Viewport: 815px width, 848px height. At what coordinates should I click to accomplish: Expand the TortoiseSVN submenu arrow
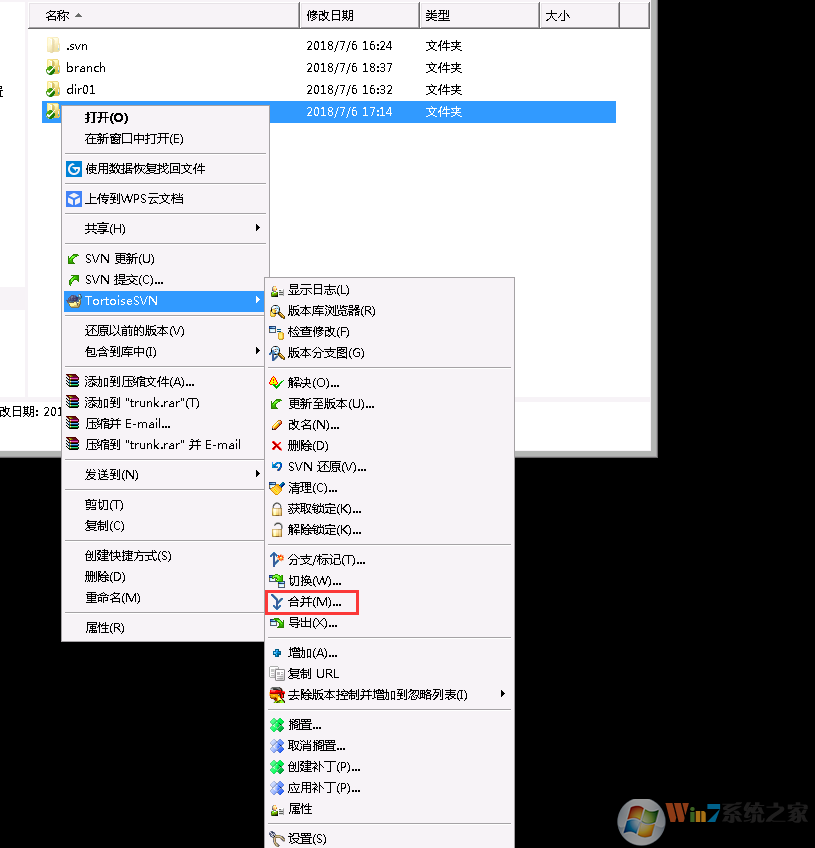coord(258,300)
